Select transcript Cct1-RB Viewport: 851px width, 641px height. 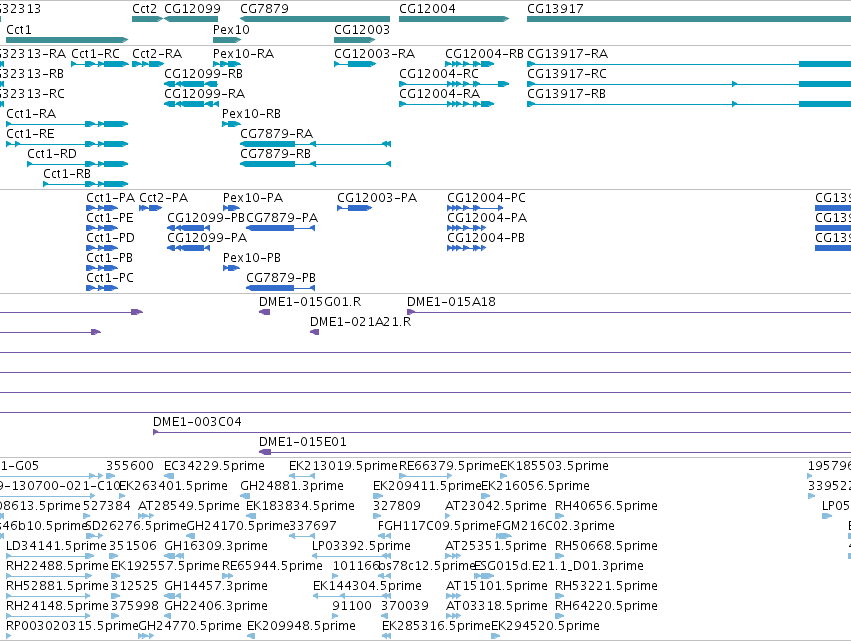67,174
